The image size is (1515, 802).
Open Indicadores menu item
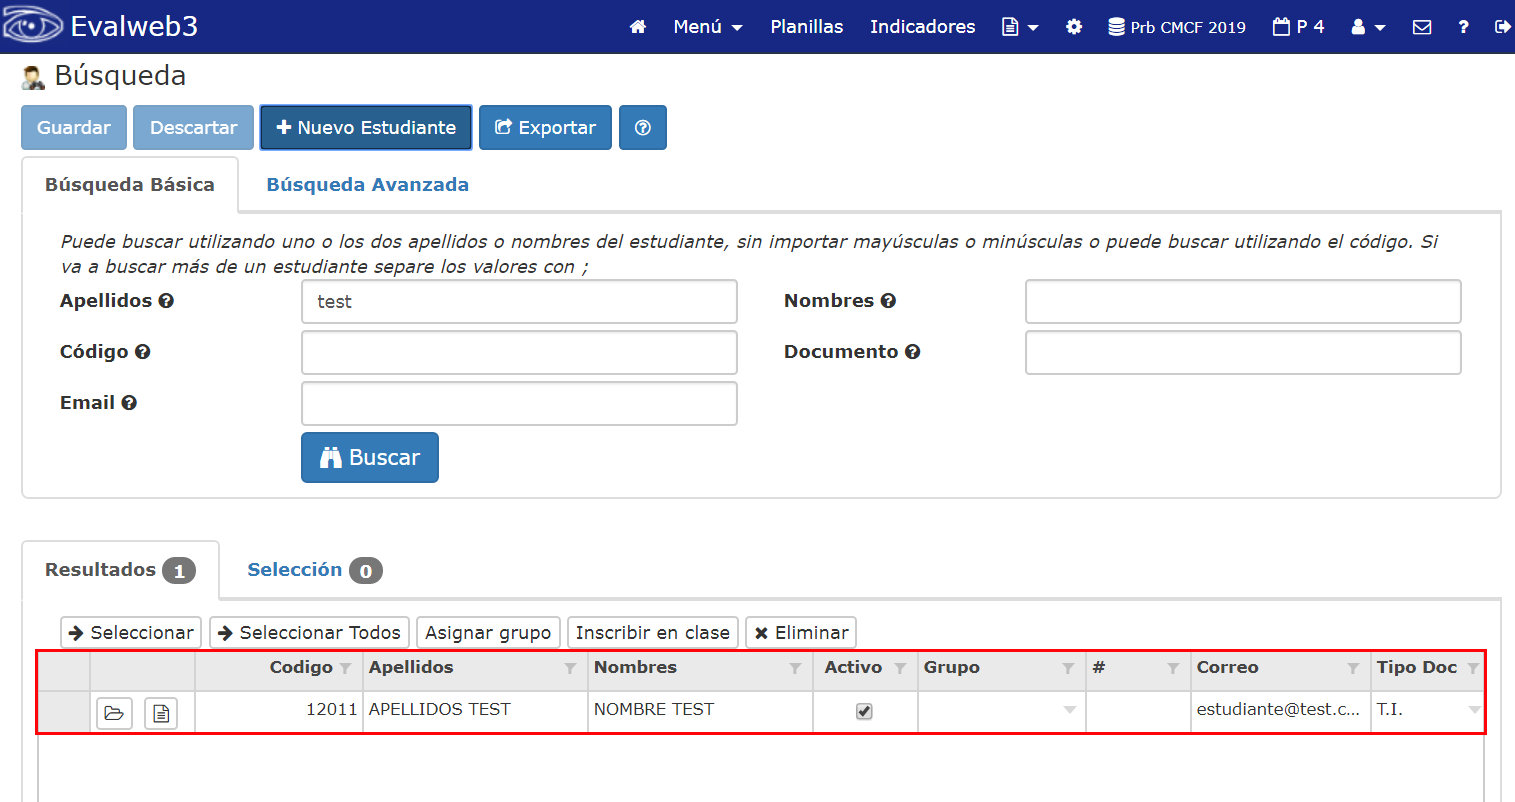pyautogui.click(x=922, y=27)
